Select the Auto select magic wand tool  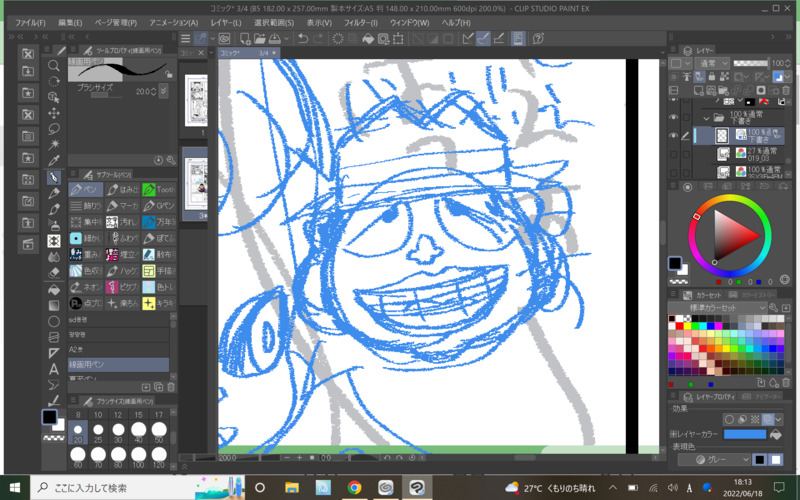coord(54,145)
